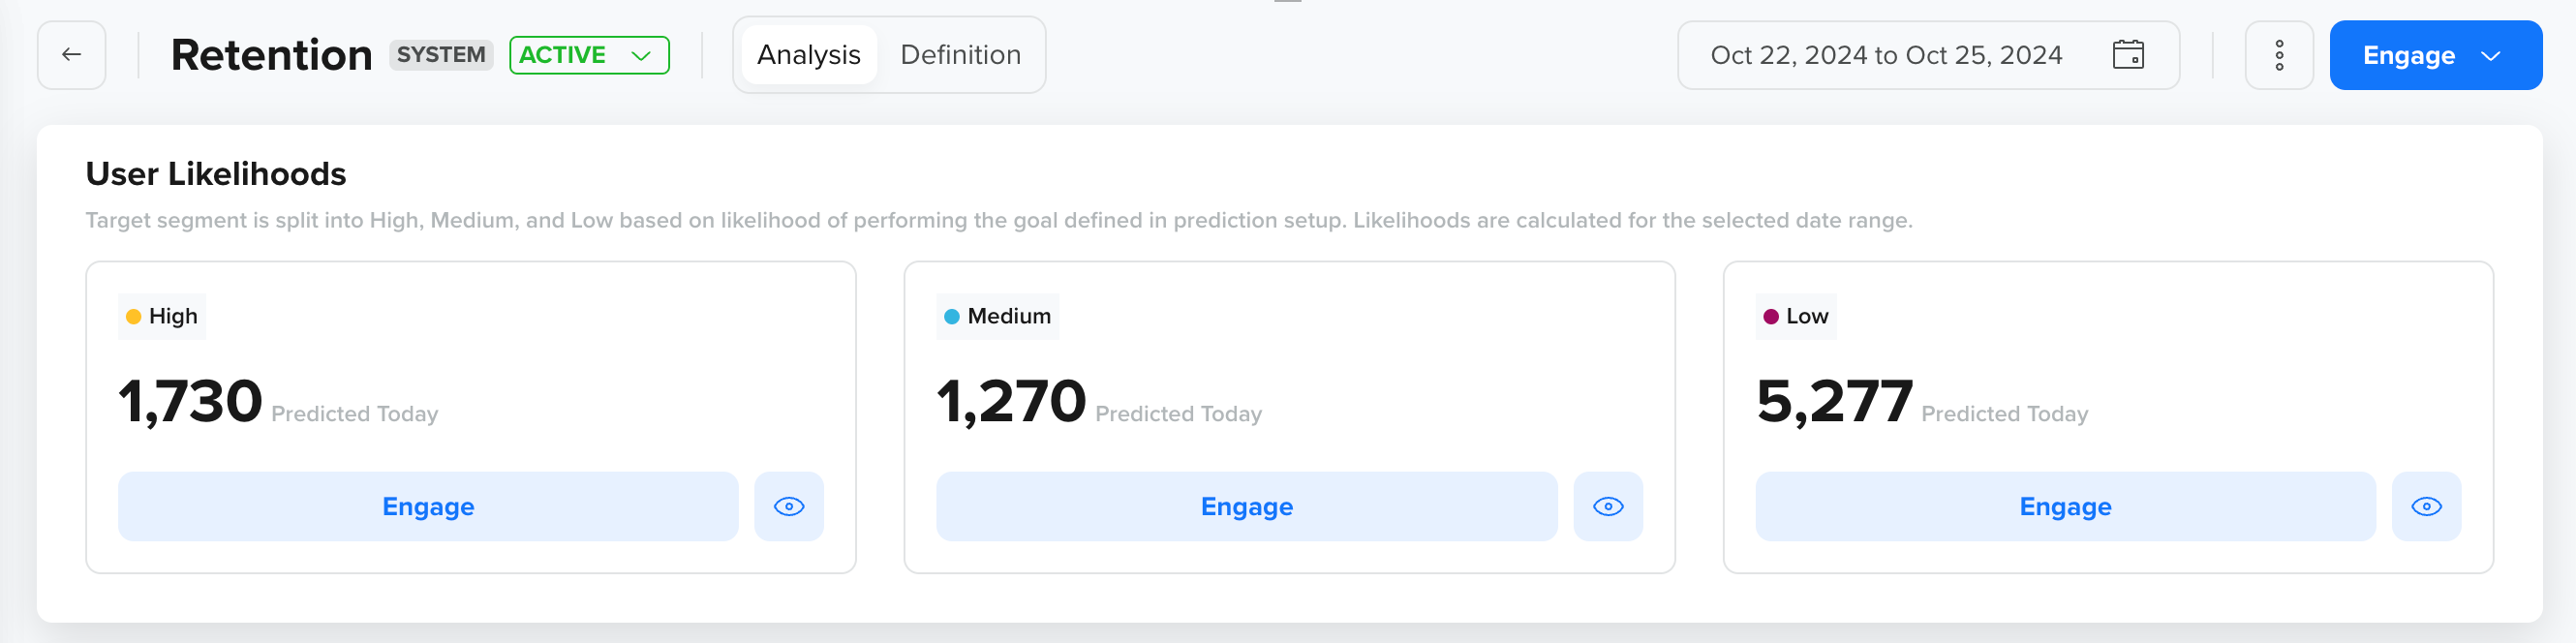Preview users in the Low segment eye icon
Viewport: 2576px width, 643px height.
[2427, 506]
